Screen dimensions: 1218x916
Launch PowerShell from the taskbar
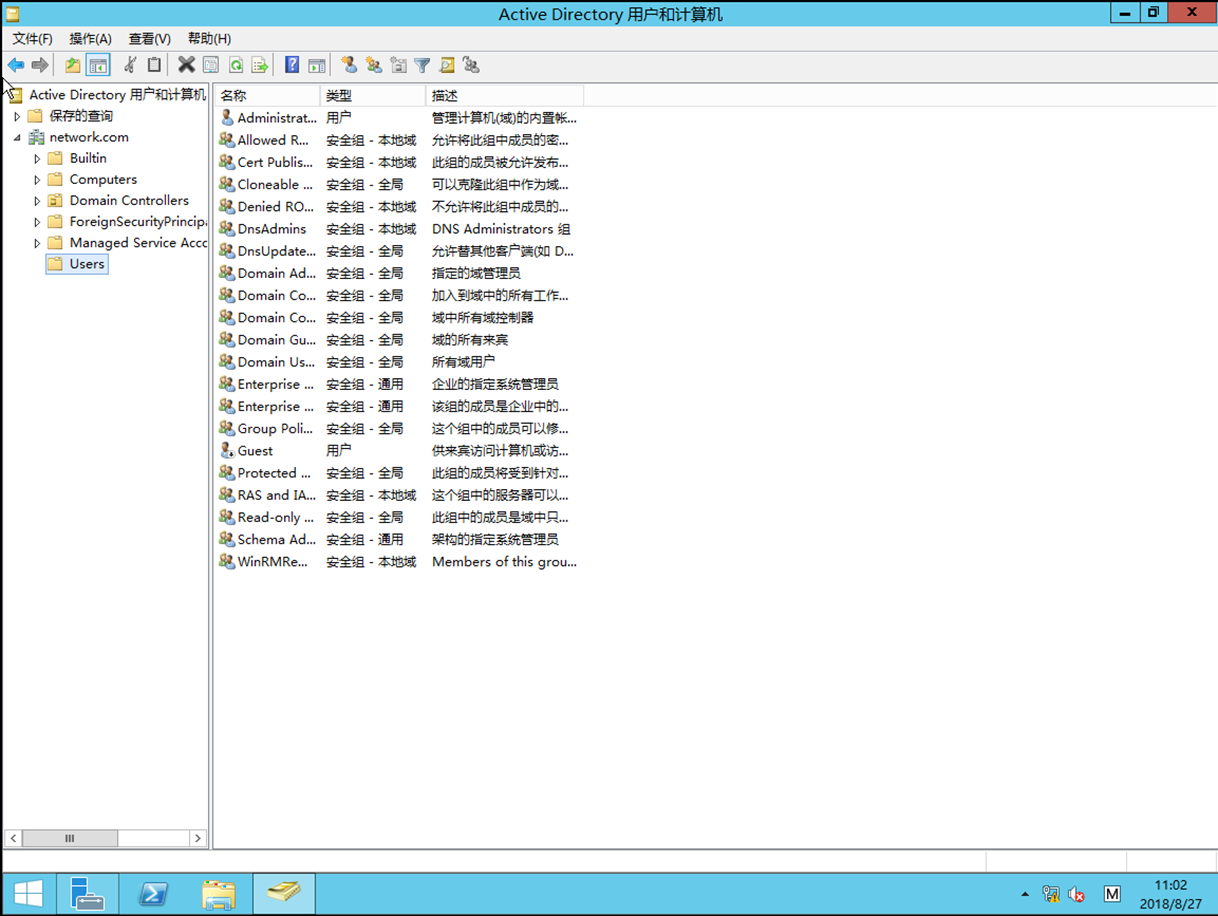coord(153,893)
